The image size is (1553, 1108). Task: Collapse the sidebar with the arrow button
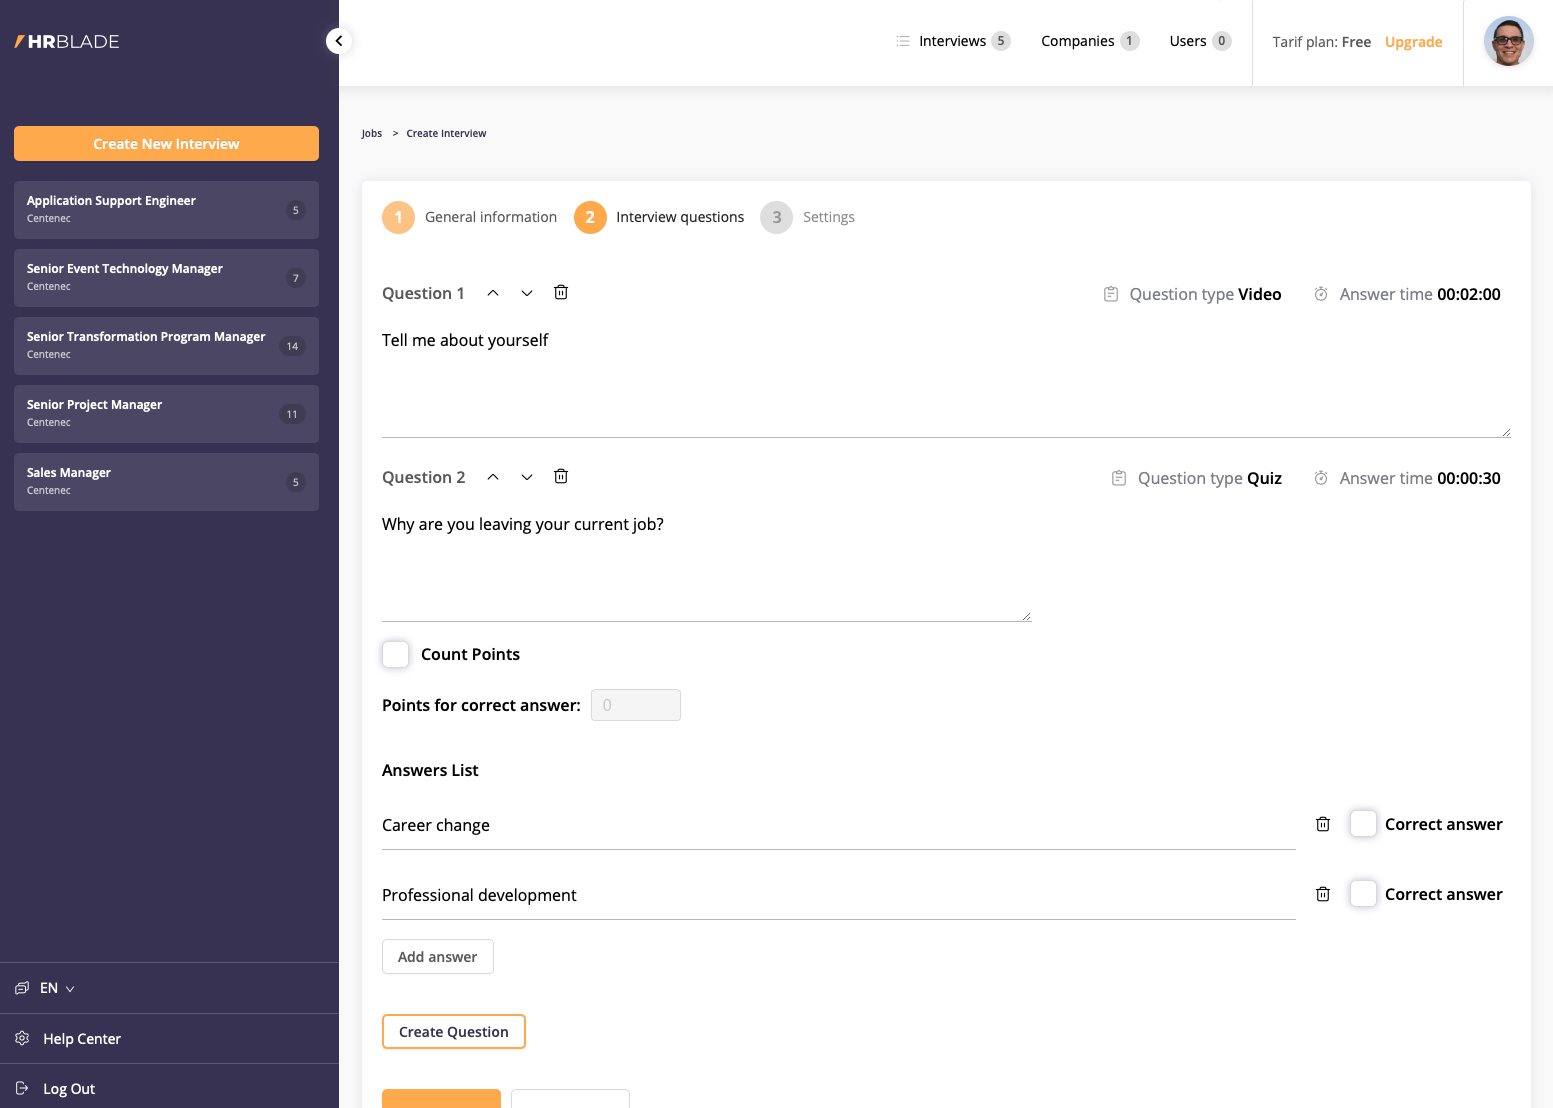click(339, 41)
